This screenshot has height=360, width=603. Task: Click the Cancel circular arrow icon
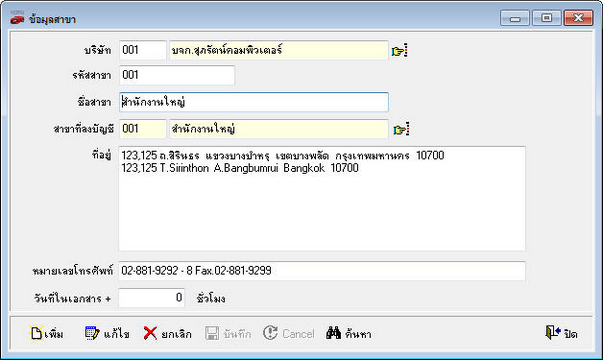tap(270, 333)
